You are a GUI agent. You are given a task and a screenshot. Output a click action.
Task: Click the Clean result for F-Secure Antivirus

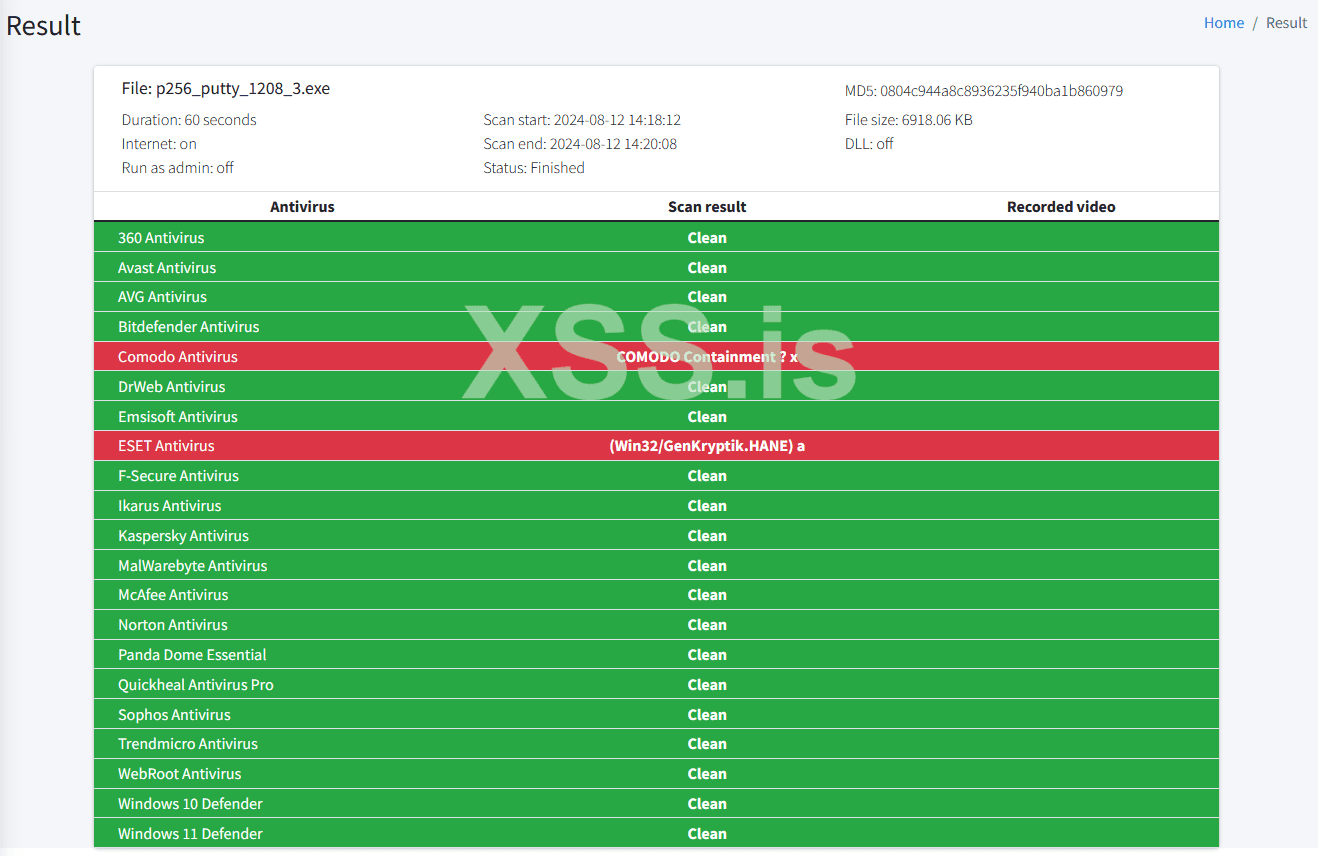tap(707, 476)
